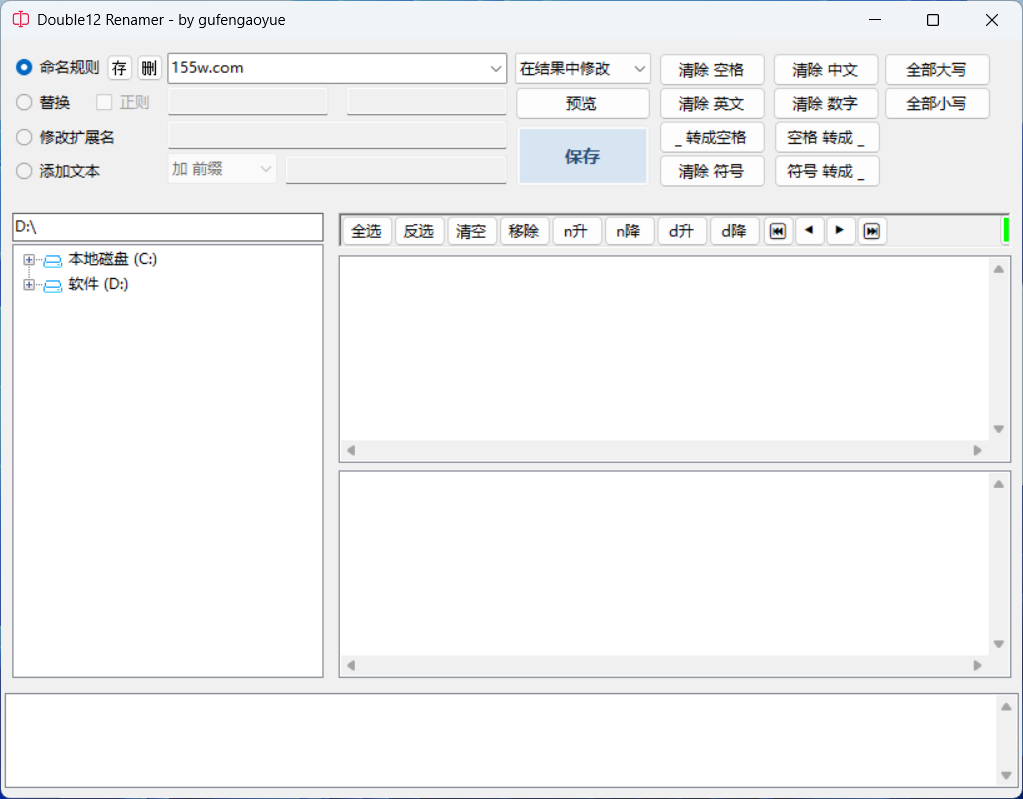The width and height of the screenshot is (1023, 799).
Task: Click the next-item triangle arrow icon
Action: (840, 231)
